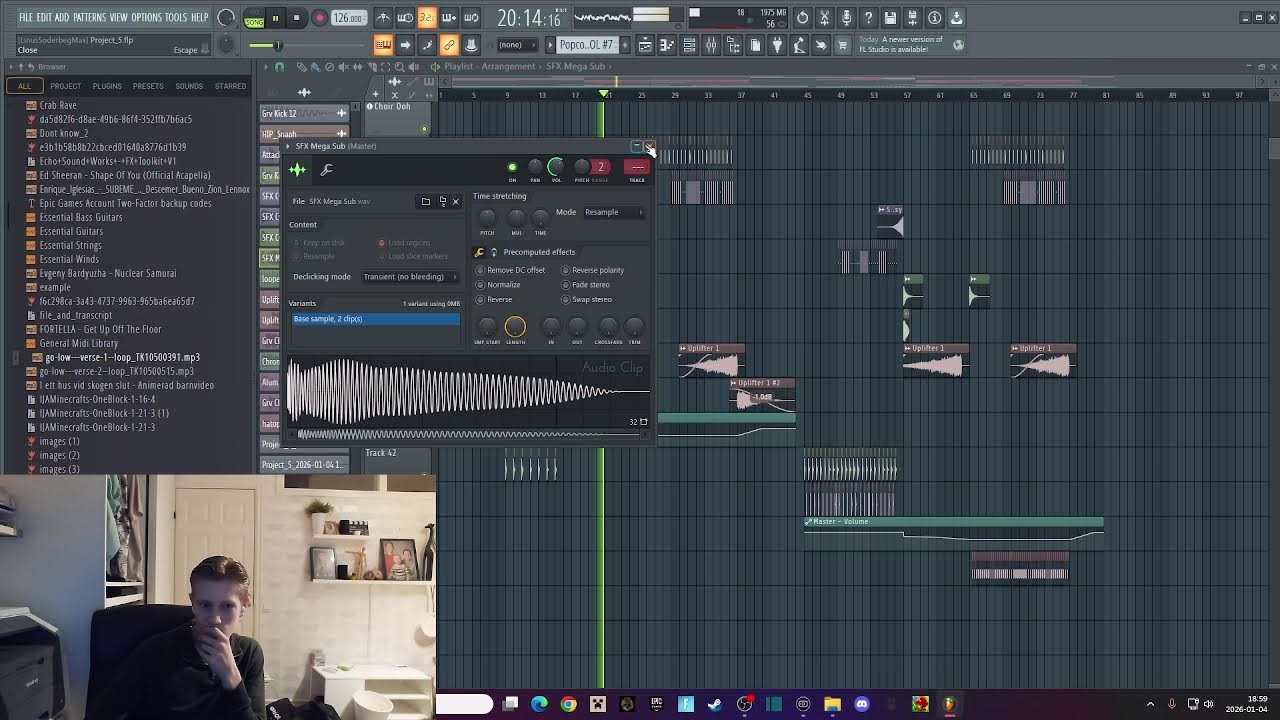Expand the Crab Rave browser folder
Screen dimensions: 1280x720
[57, 105]
